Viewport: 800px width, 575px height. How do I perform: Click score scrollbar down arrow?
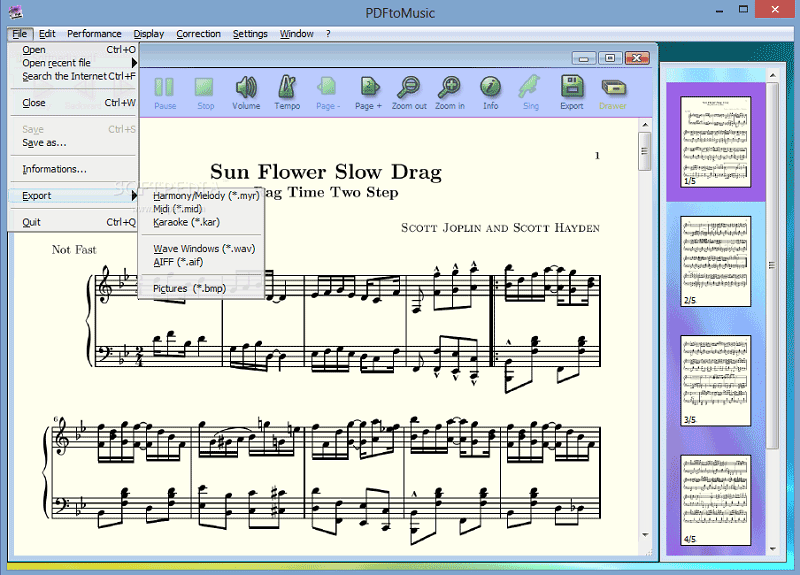645,535
